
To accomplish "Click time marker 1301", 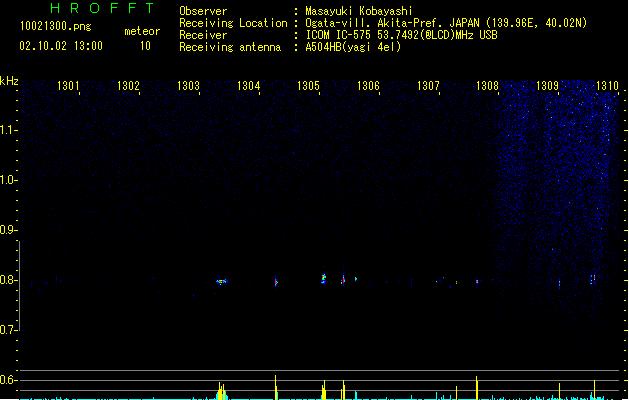I will point(68,86).
